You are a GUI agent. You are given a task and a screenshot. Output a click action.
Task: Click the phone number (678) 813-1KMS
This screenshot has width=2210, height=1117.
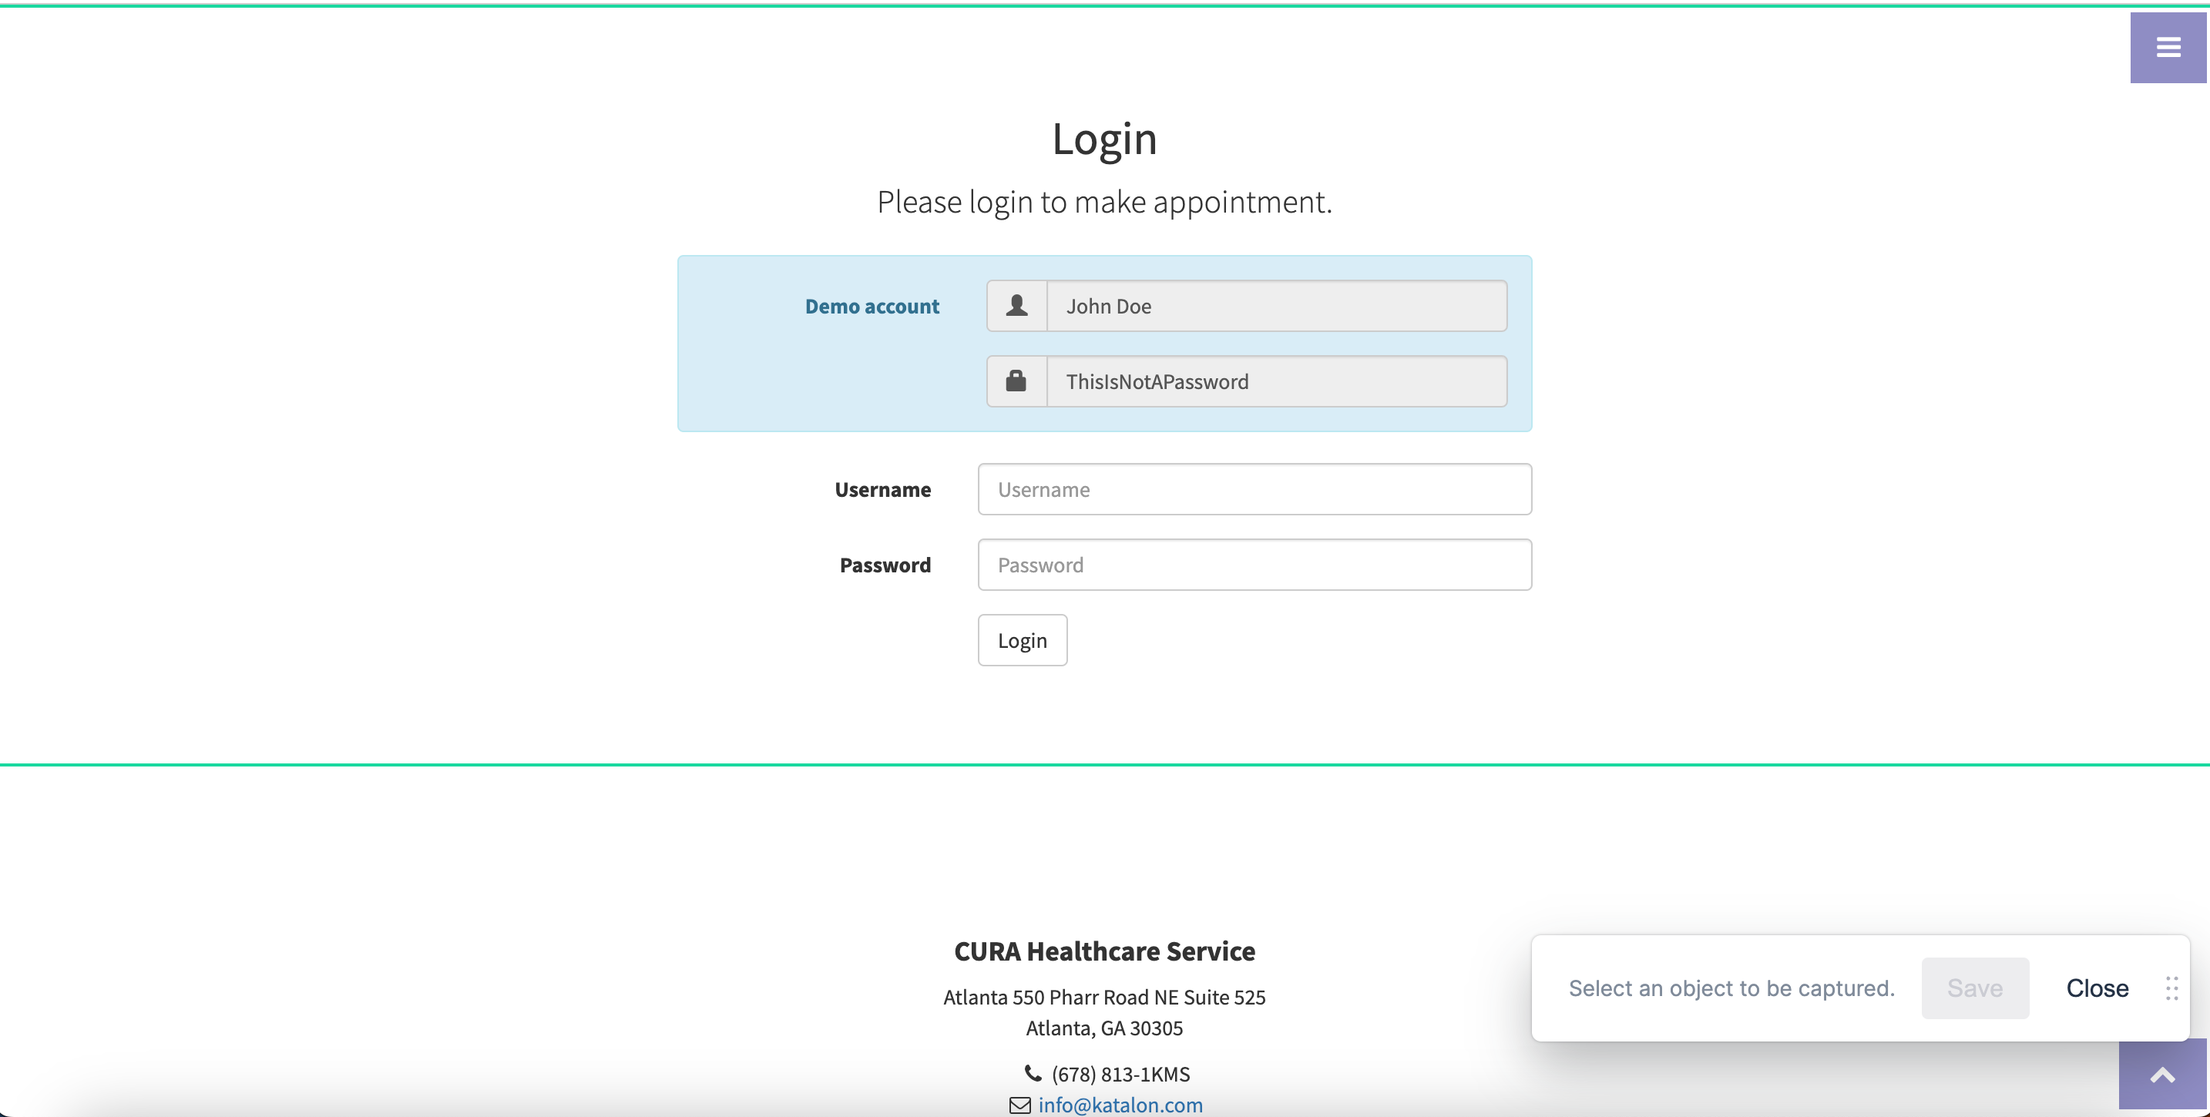click(x=1120, y=1074)
